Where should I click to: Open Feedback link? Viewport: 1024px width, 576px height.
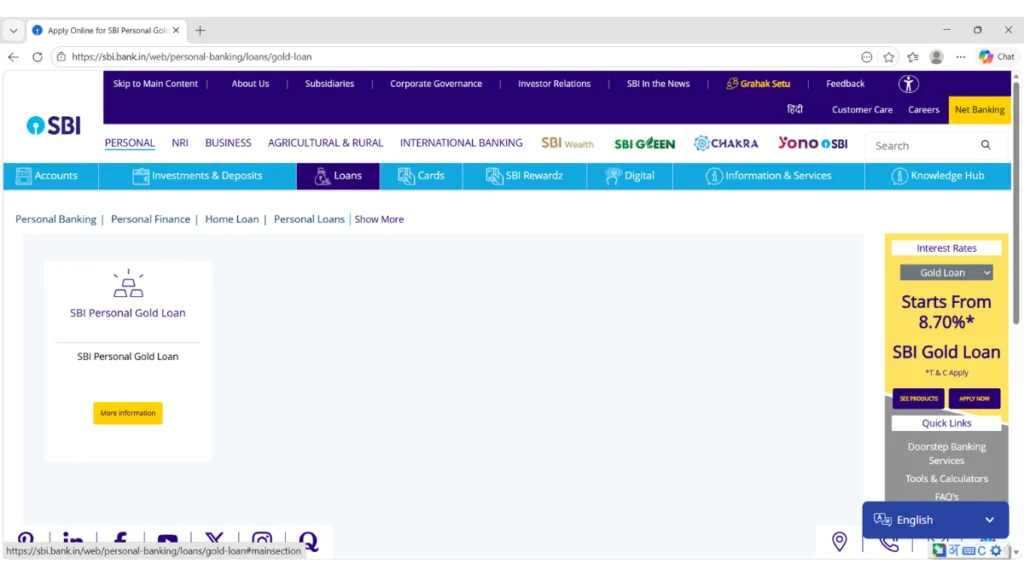click(845, 84)
